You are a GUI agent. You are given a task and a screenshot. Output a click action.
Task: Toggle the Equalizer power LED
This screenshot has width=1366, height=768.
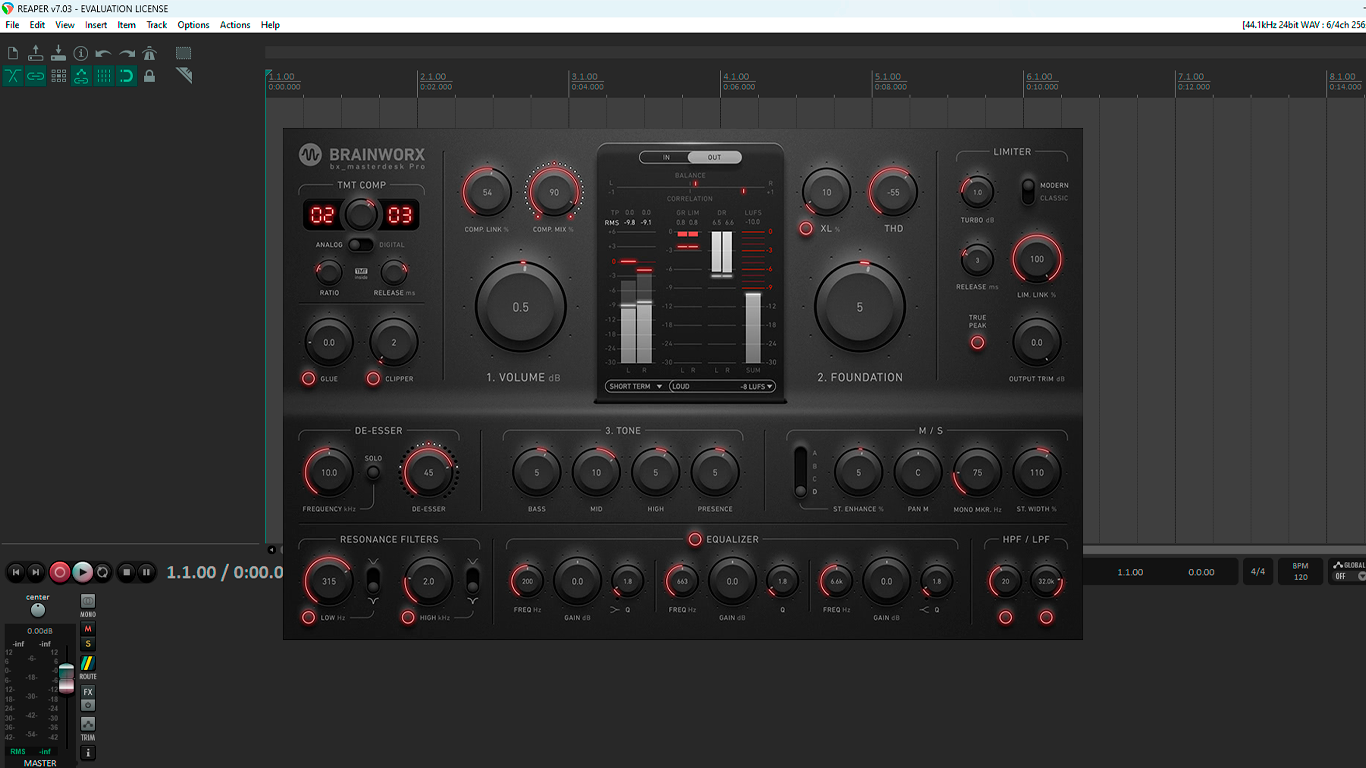click(x=695, y=539)
